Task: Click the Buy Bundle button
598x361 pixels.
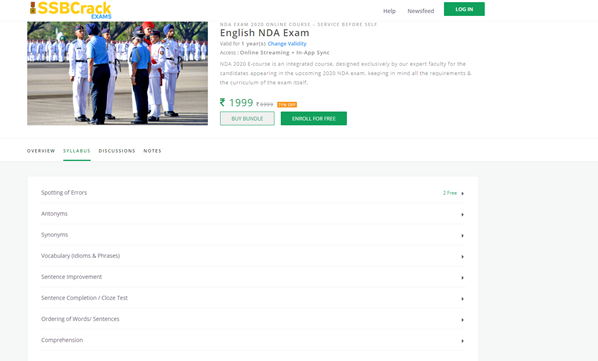Action: pyautogui.click(x=247, y=119)
